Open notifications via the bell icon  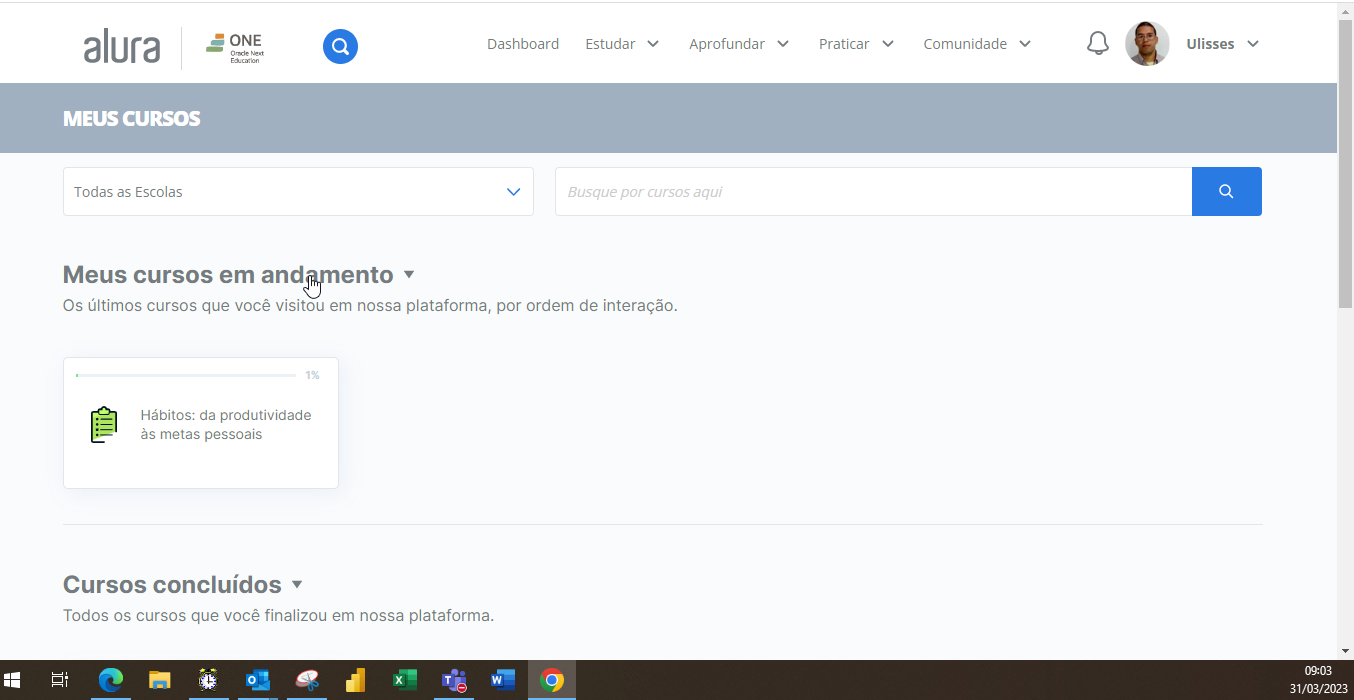(x=1097, y=43)
